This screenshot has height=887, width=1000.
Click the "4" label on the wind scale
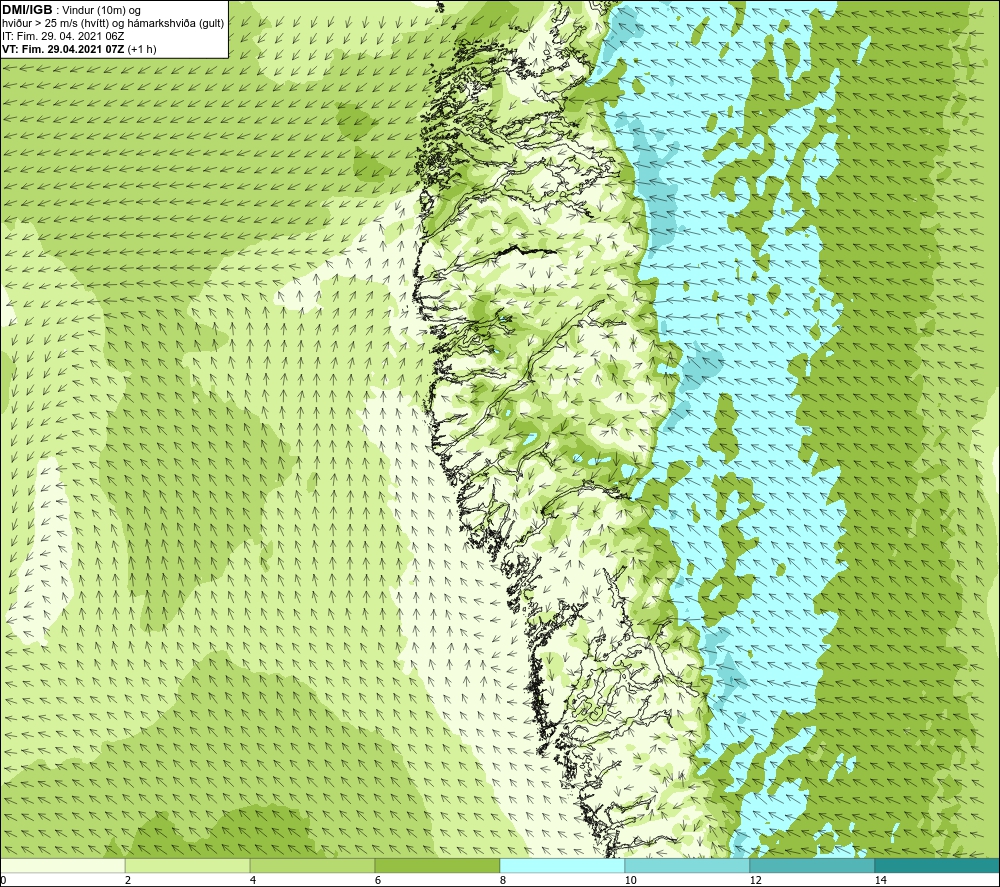click(253, 880)
